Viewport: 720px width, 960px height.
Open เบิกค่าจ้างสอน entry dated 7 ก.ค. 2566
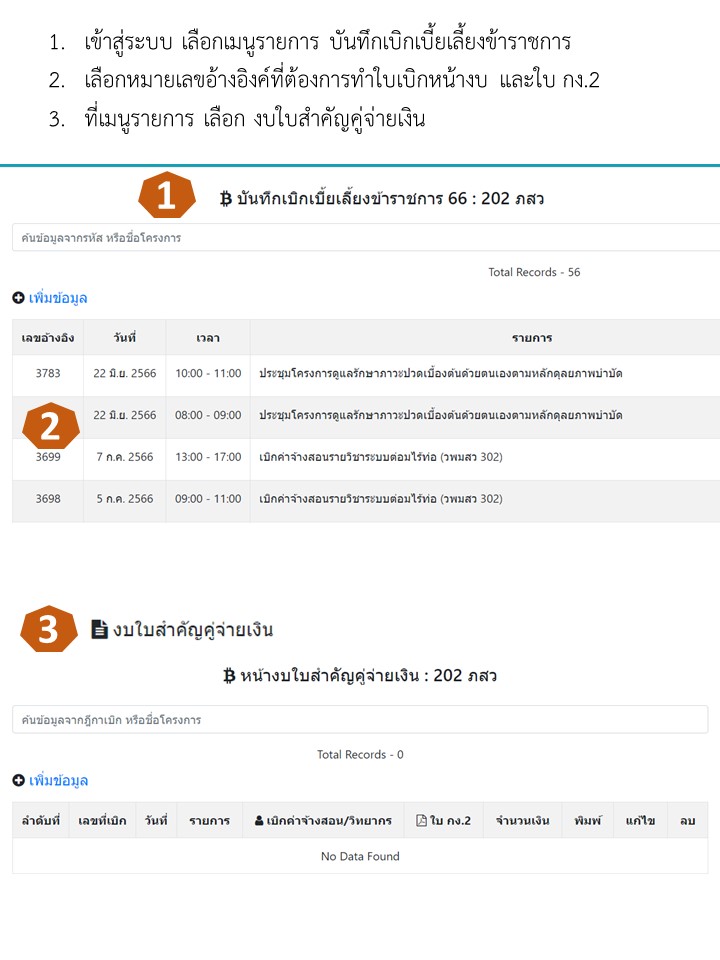[x=381, y=457]
